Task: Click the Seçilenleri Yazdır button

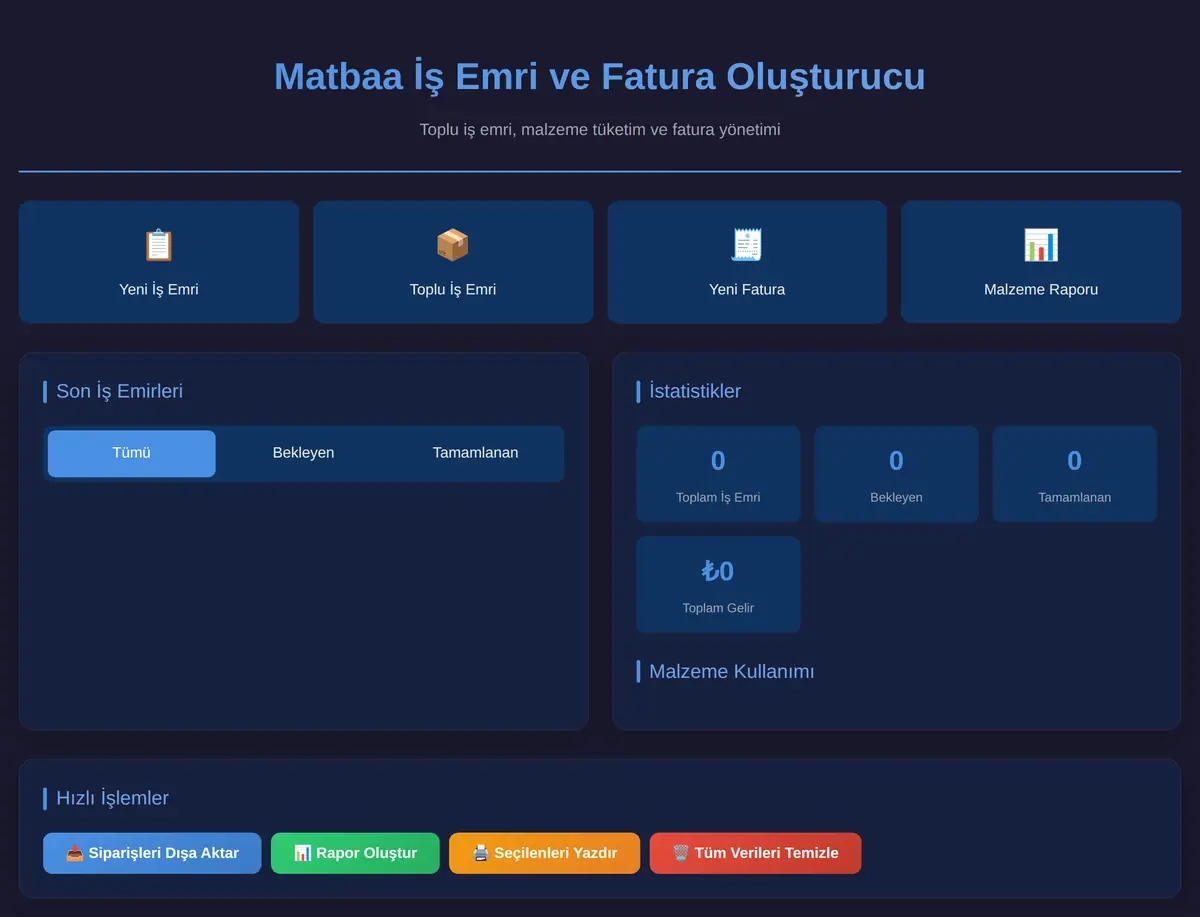Action: tap(544, 853)
